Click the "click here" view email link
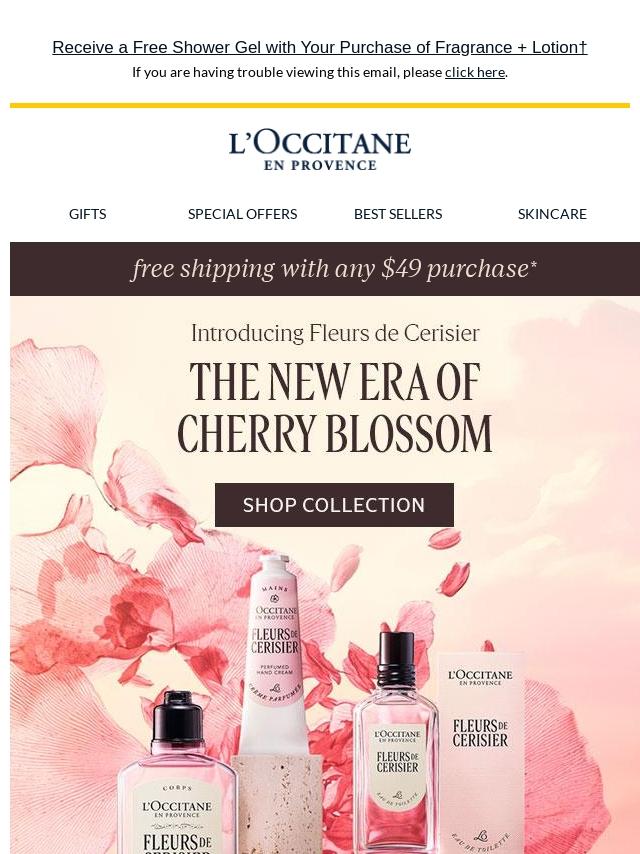The width and height of the screenshot is (640, 854). pyautogui.click(x=474, y=72)
